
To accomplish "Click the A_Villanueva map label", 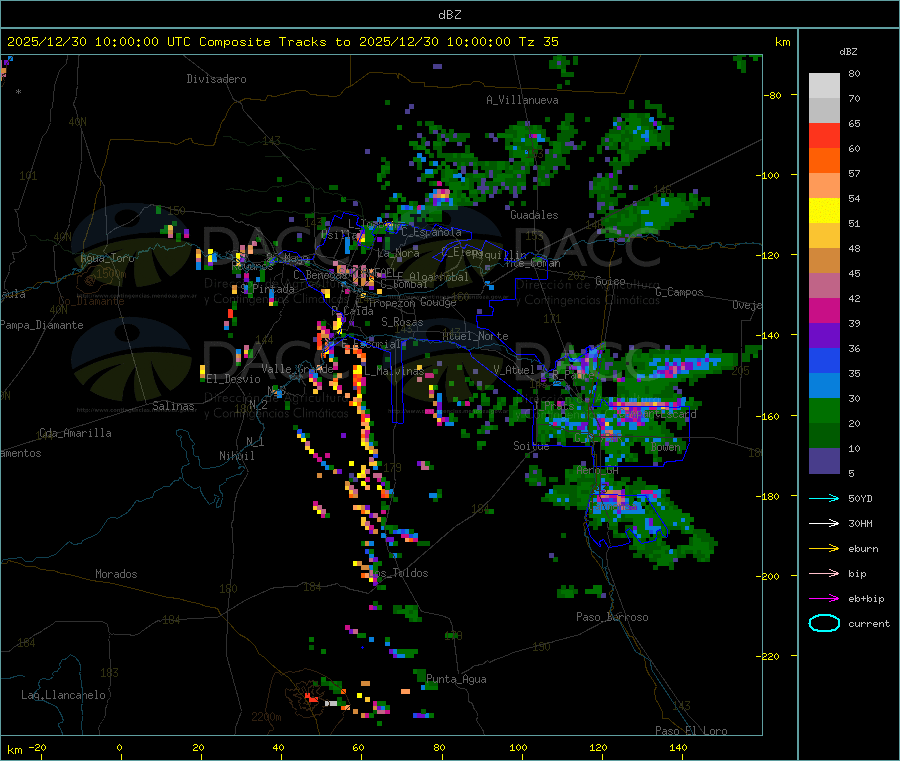I will (x=522, y=100).
